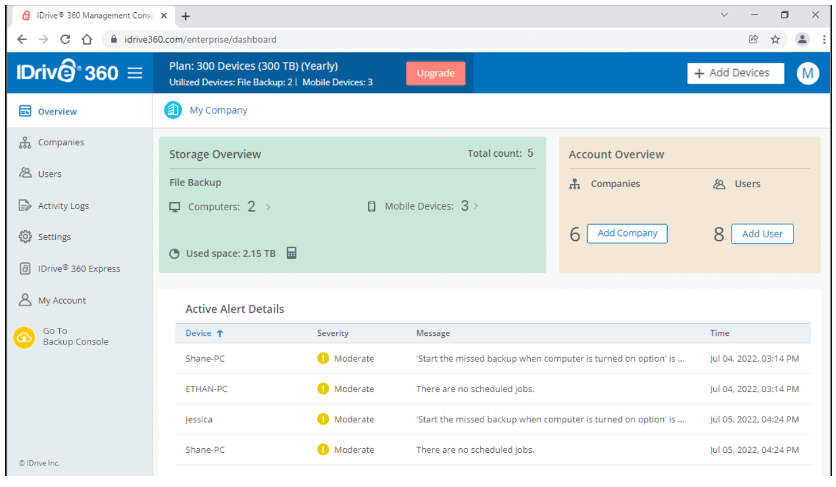The height and width of the screenshot is (487, 836).
Task: Click the Computers monitor icon
Action: [x=175, y=207]
